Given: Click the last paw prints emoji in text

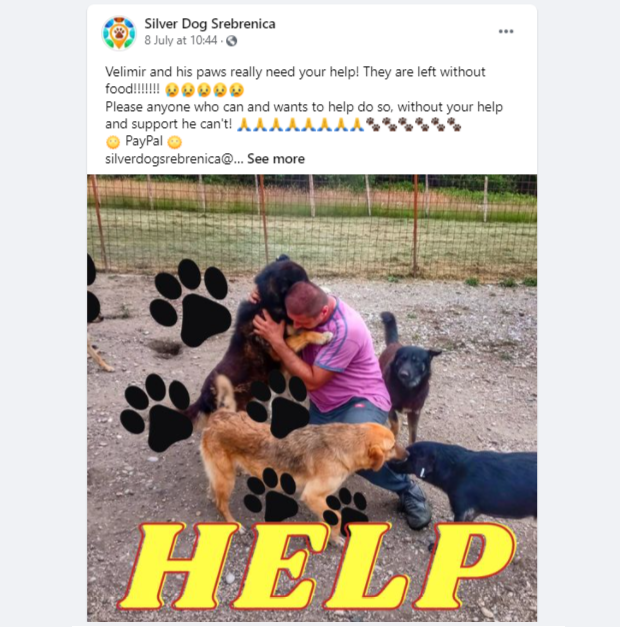Looking at the screenshot, I should [454, 124].
